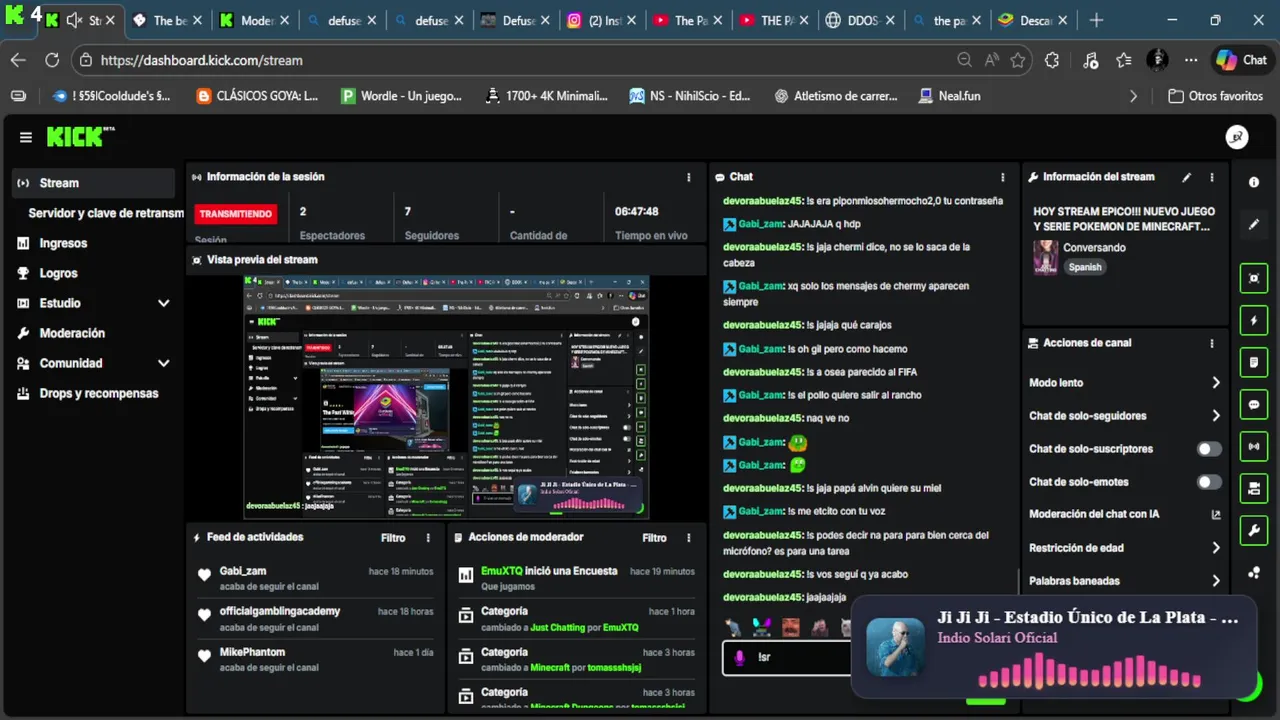Toggle the channel actions camera sidebar icon

(1254, 488)
